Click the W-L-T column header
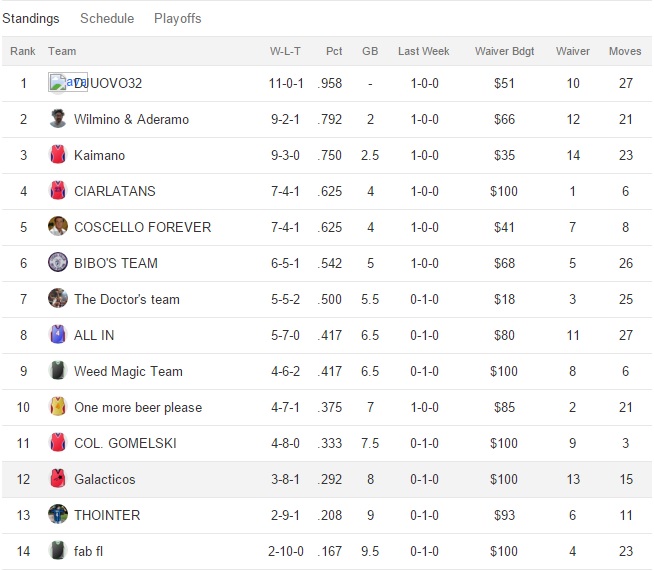Image resolution: width=654 pixels, height=571 pixels. point(287,51)
